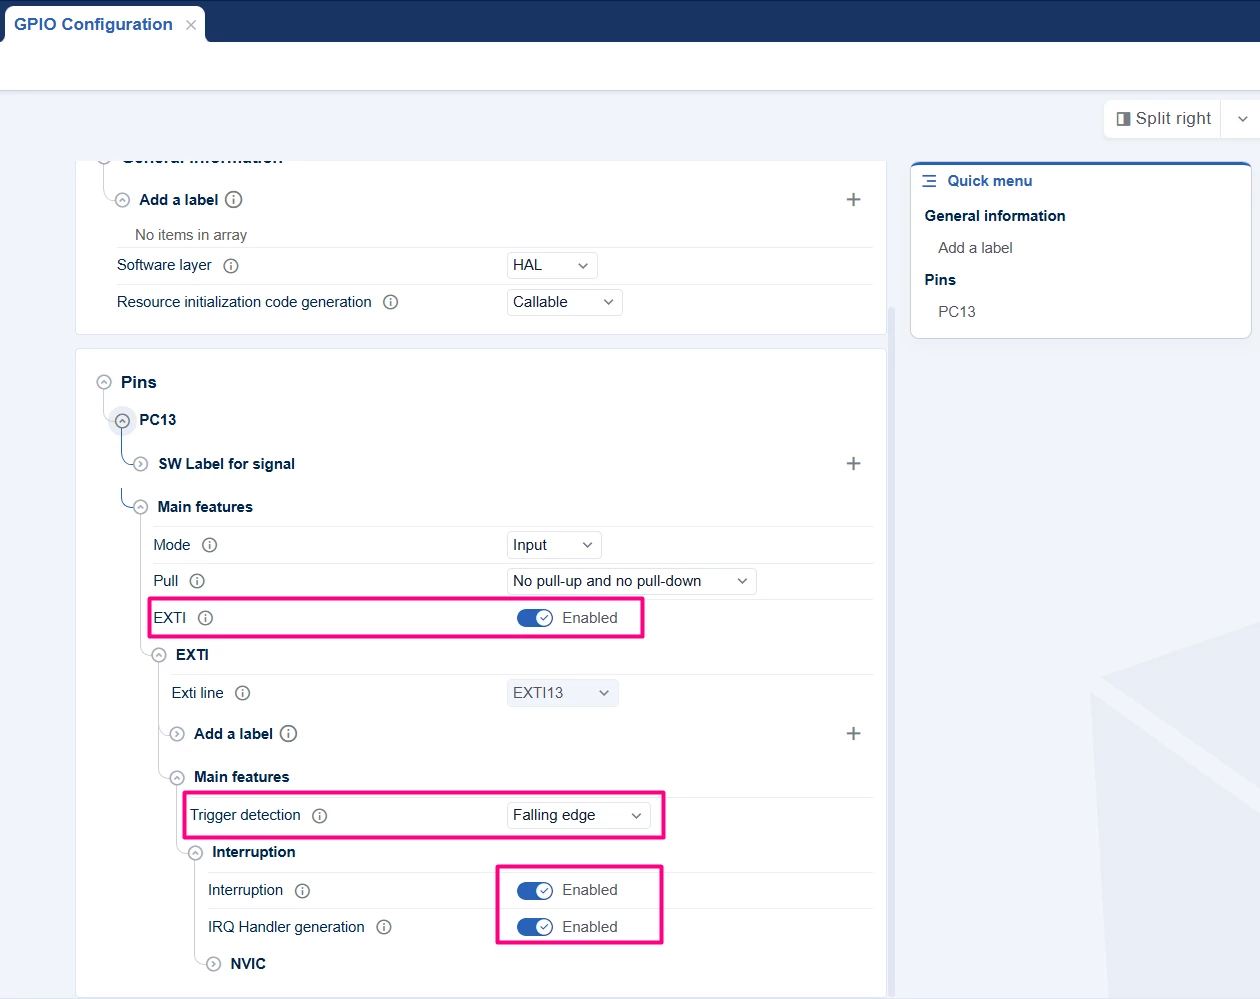Collapse the PC13 pin tree node
Image resolution: width=1260 pixels, height=999 pixels.
122,420
